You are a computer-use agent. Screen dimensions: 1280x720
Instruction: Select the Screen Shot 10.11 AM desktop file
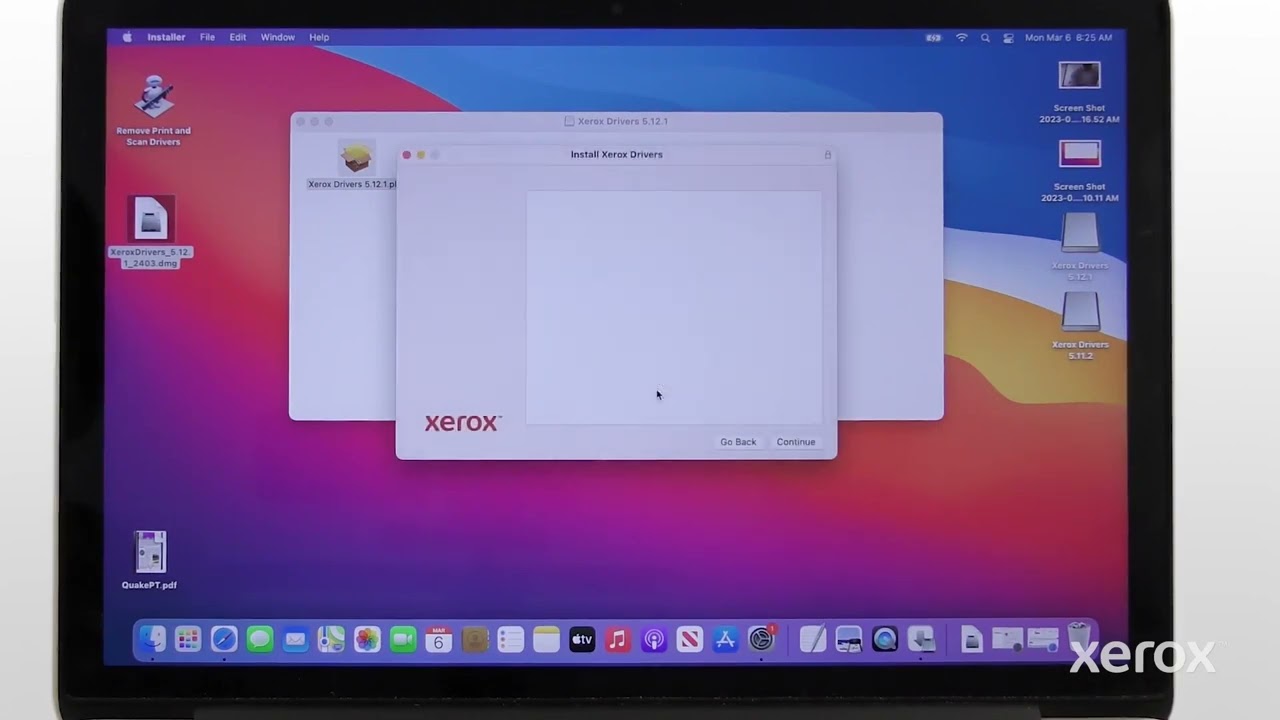coord(1080,171)
